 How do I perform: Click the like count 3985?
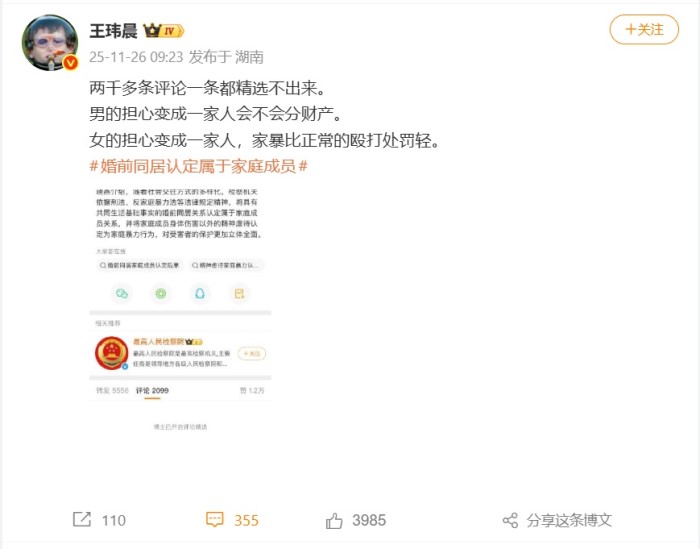pyautogui.click(x=369, y=520)
